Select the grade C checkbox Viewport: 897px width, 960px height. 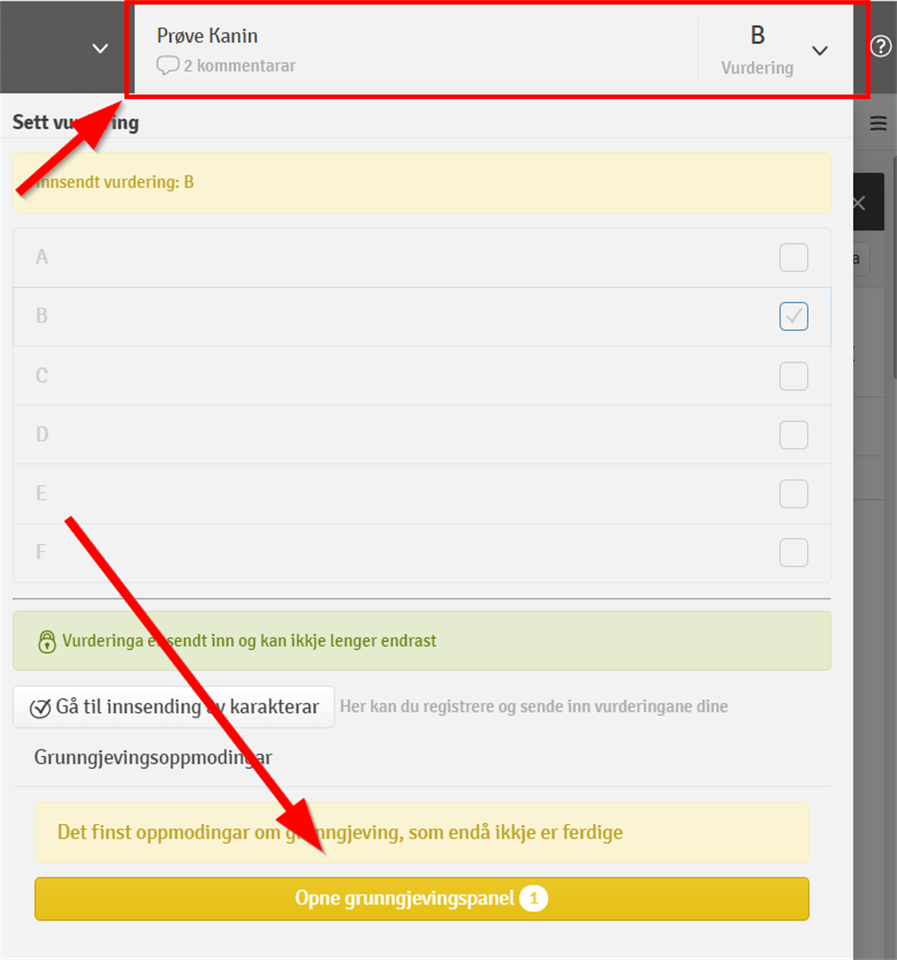tap(794, 376)
